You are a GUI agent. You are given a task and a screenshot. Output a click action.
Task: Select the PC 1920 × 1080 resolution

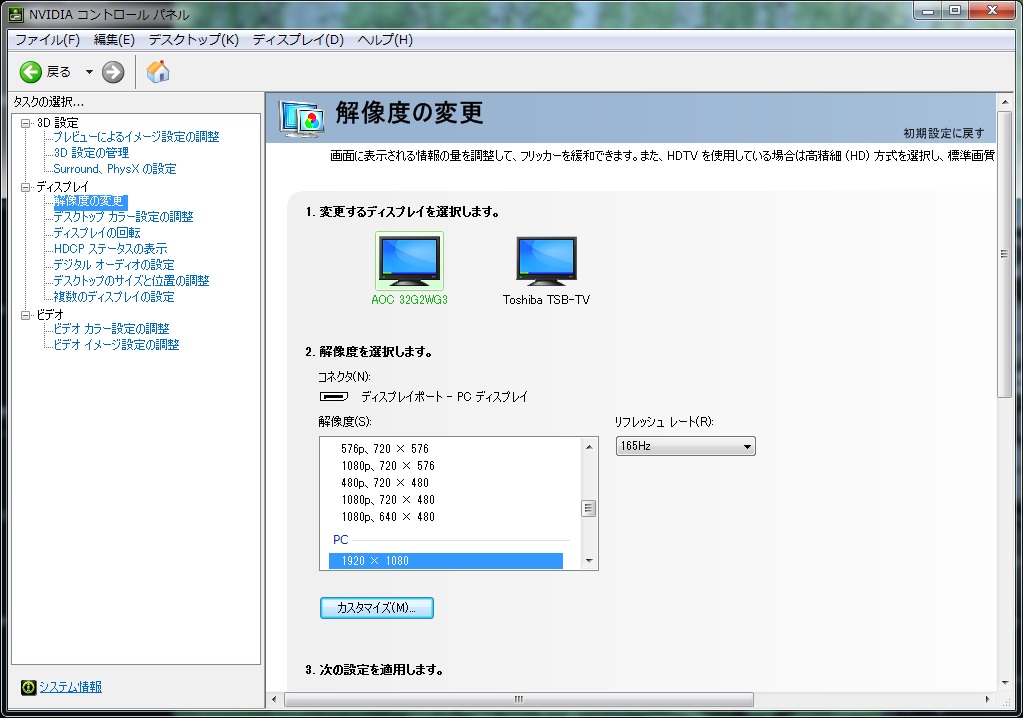(x=446, y=561)
